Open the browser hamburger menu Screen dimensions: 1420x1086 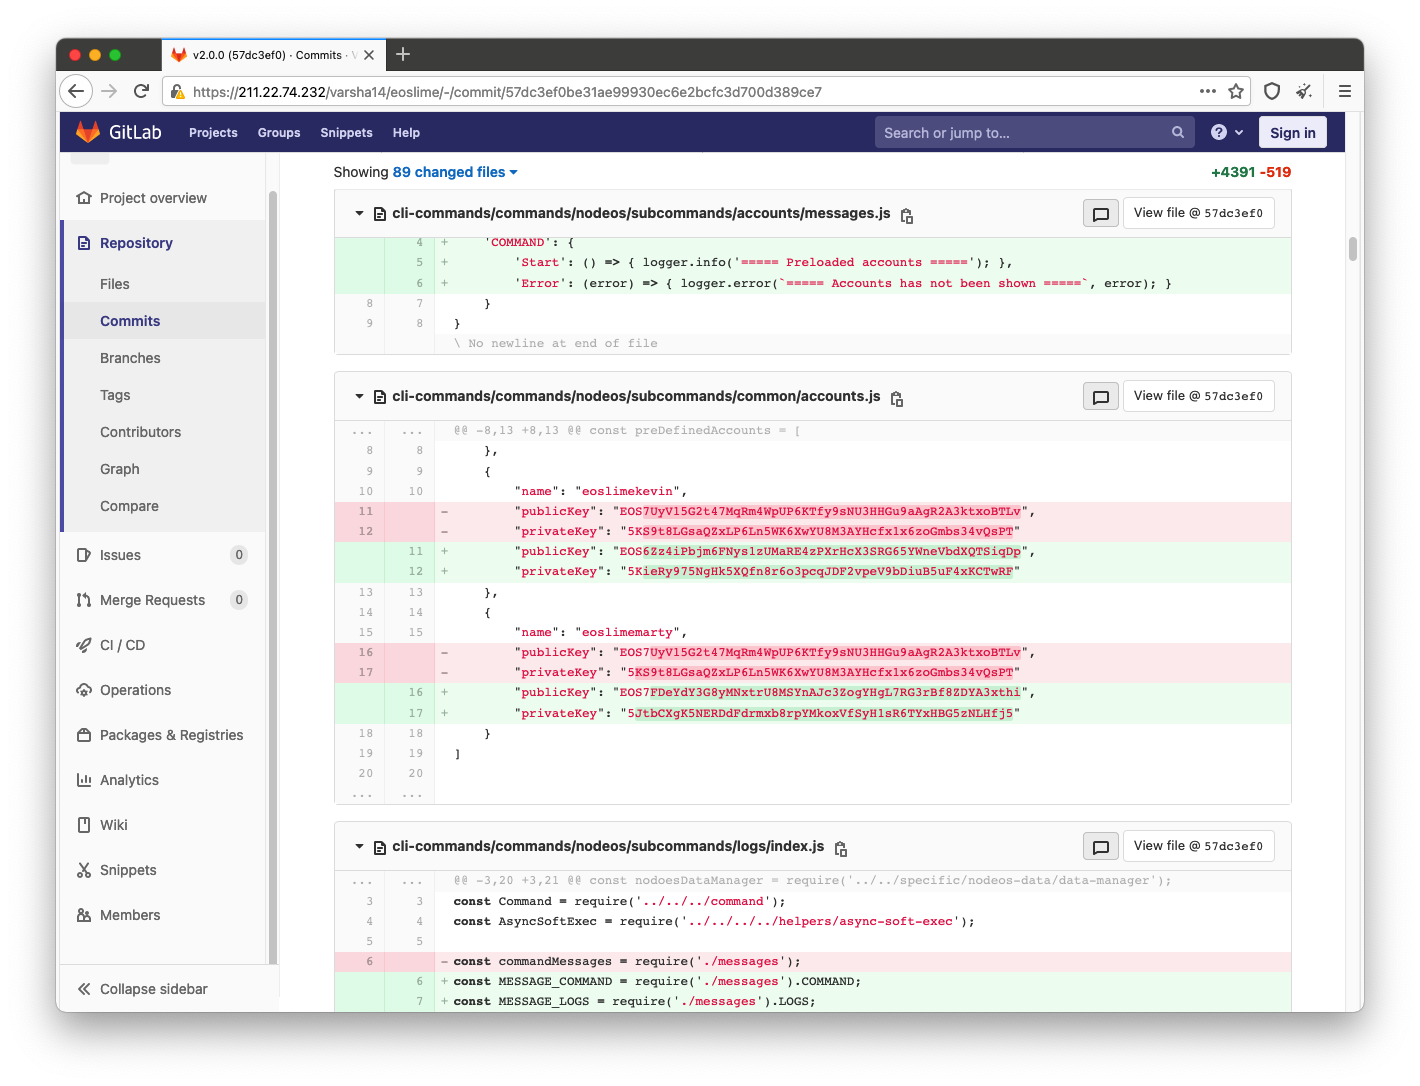(1345, 91)
